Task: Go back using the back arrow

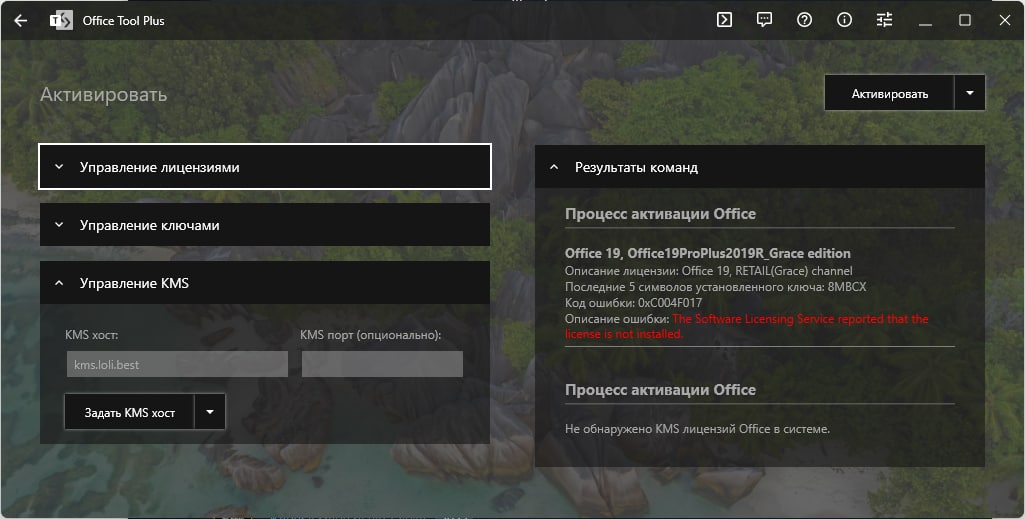Action: (20, 20)
